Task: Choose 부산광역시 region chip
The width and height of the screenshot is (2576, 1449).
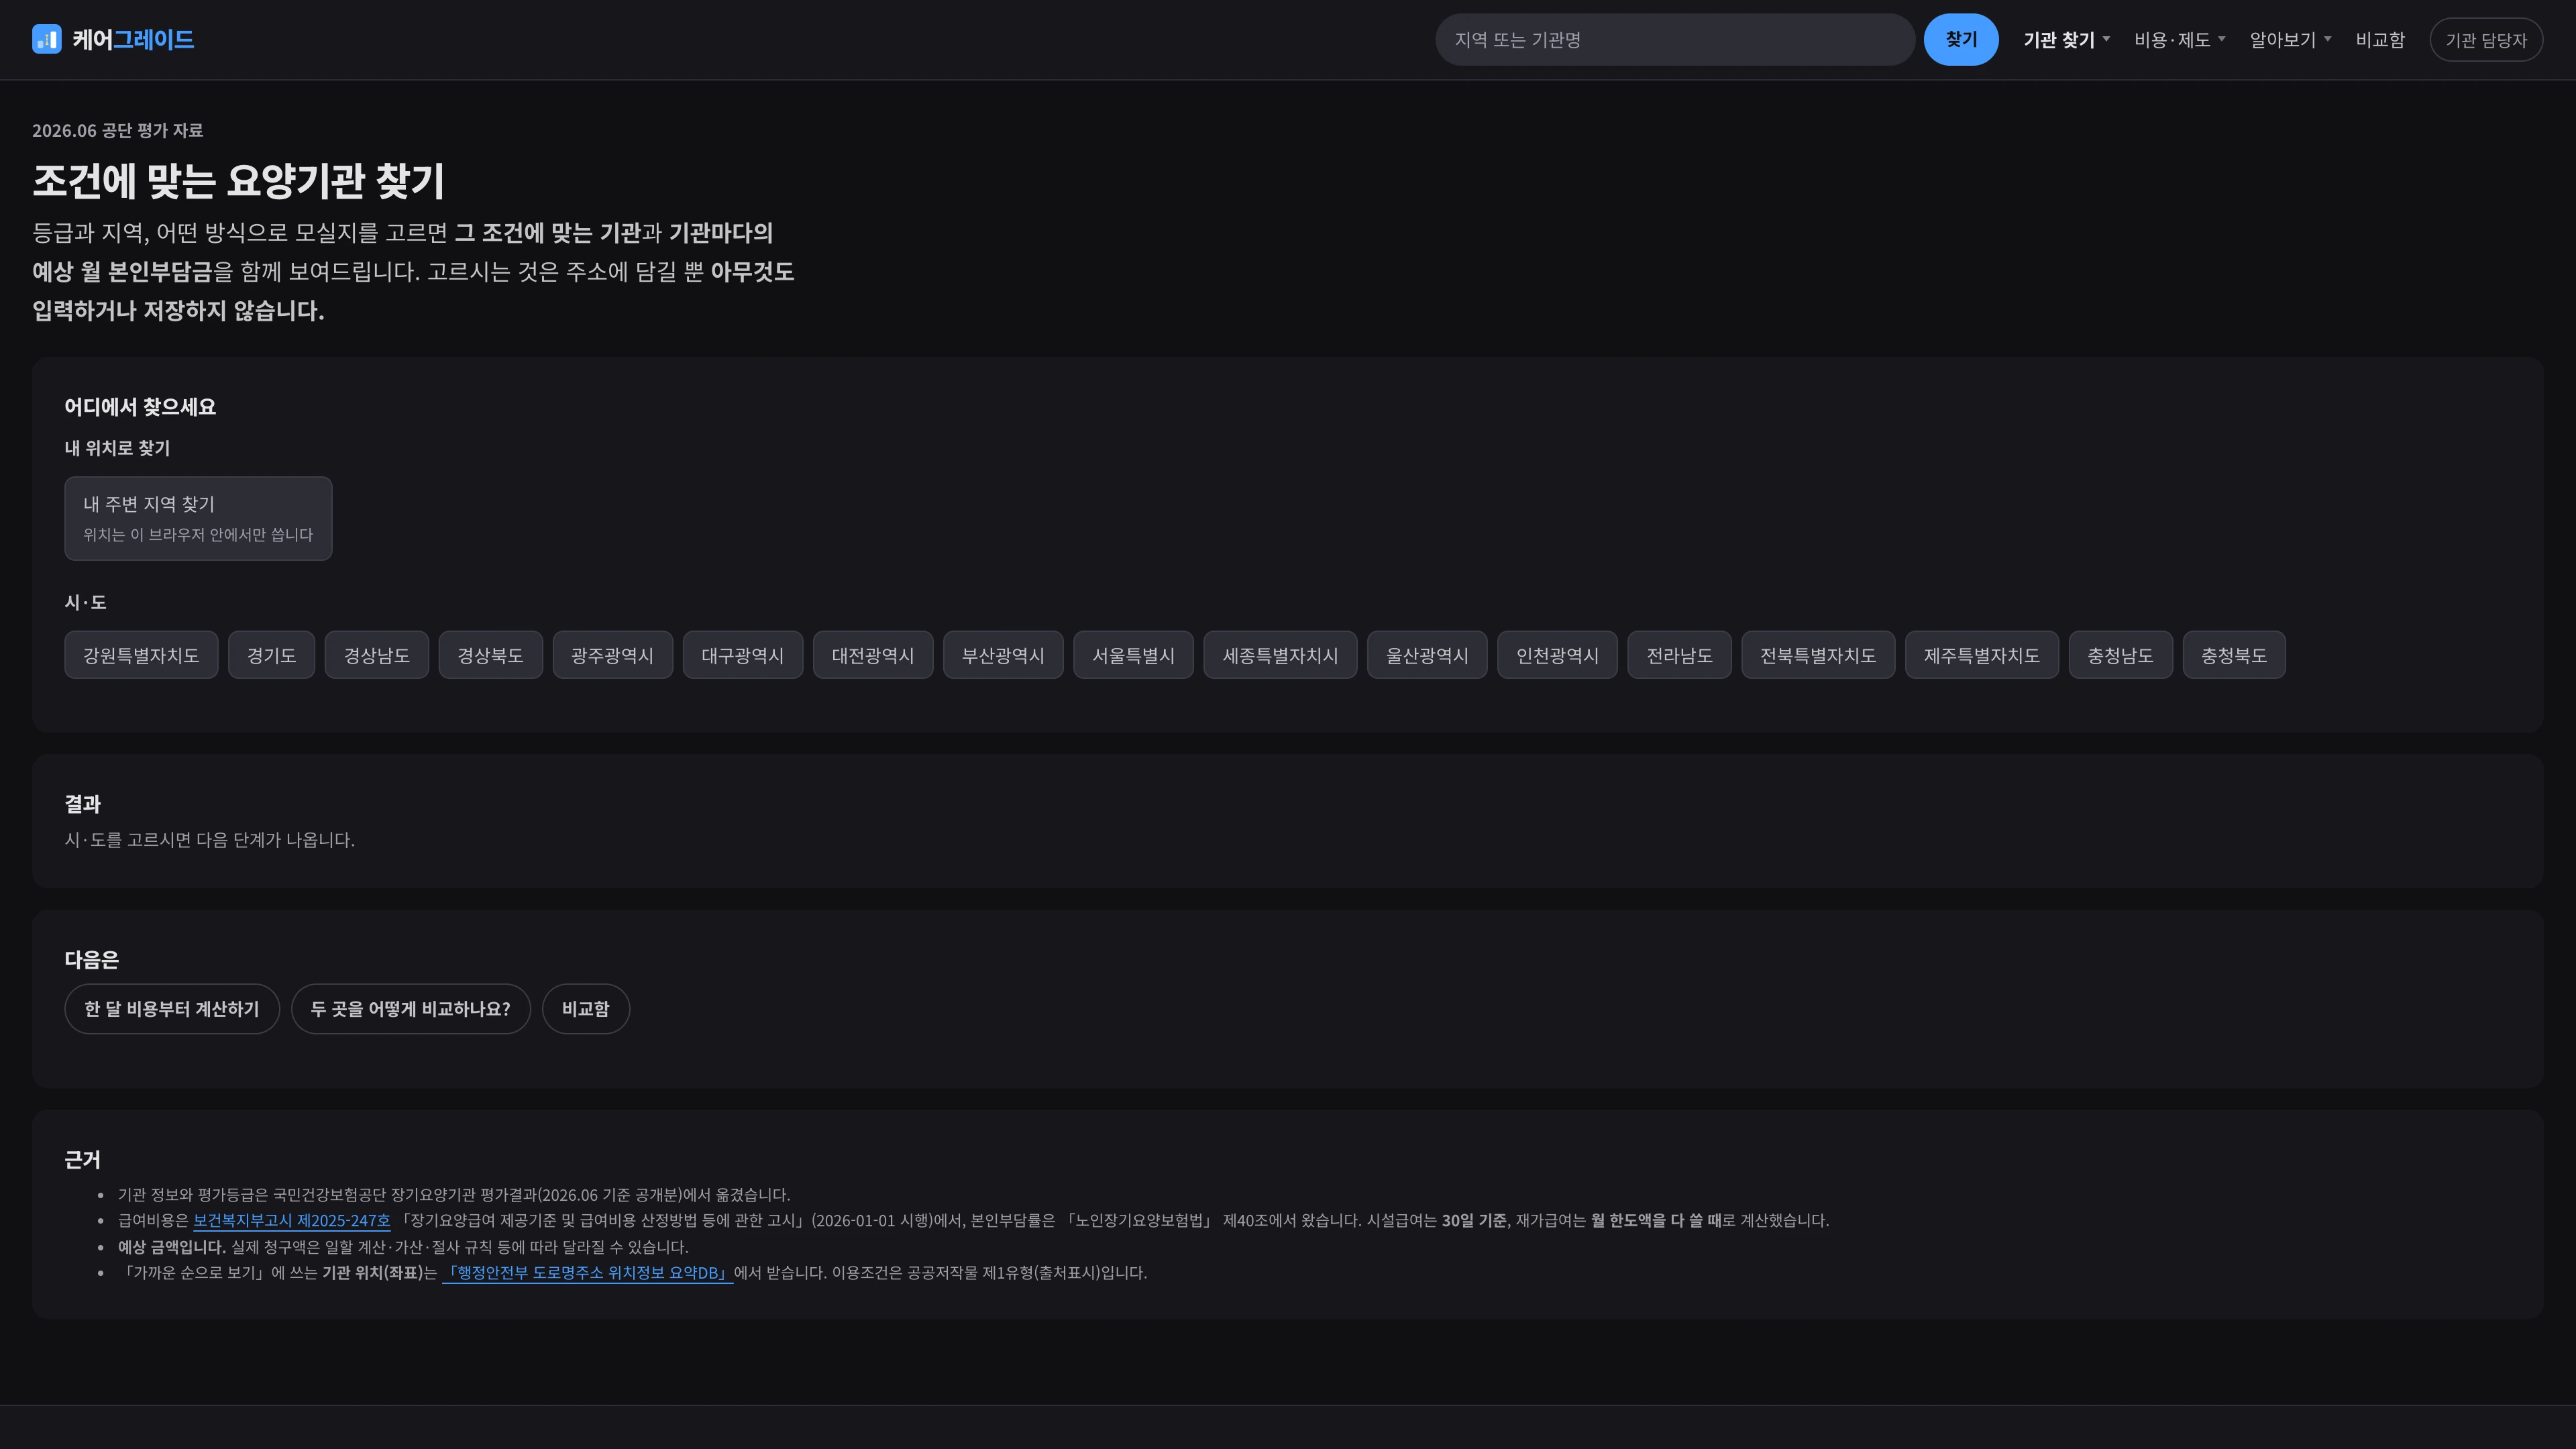Action: tap(1002, 655)
